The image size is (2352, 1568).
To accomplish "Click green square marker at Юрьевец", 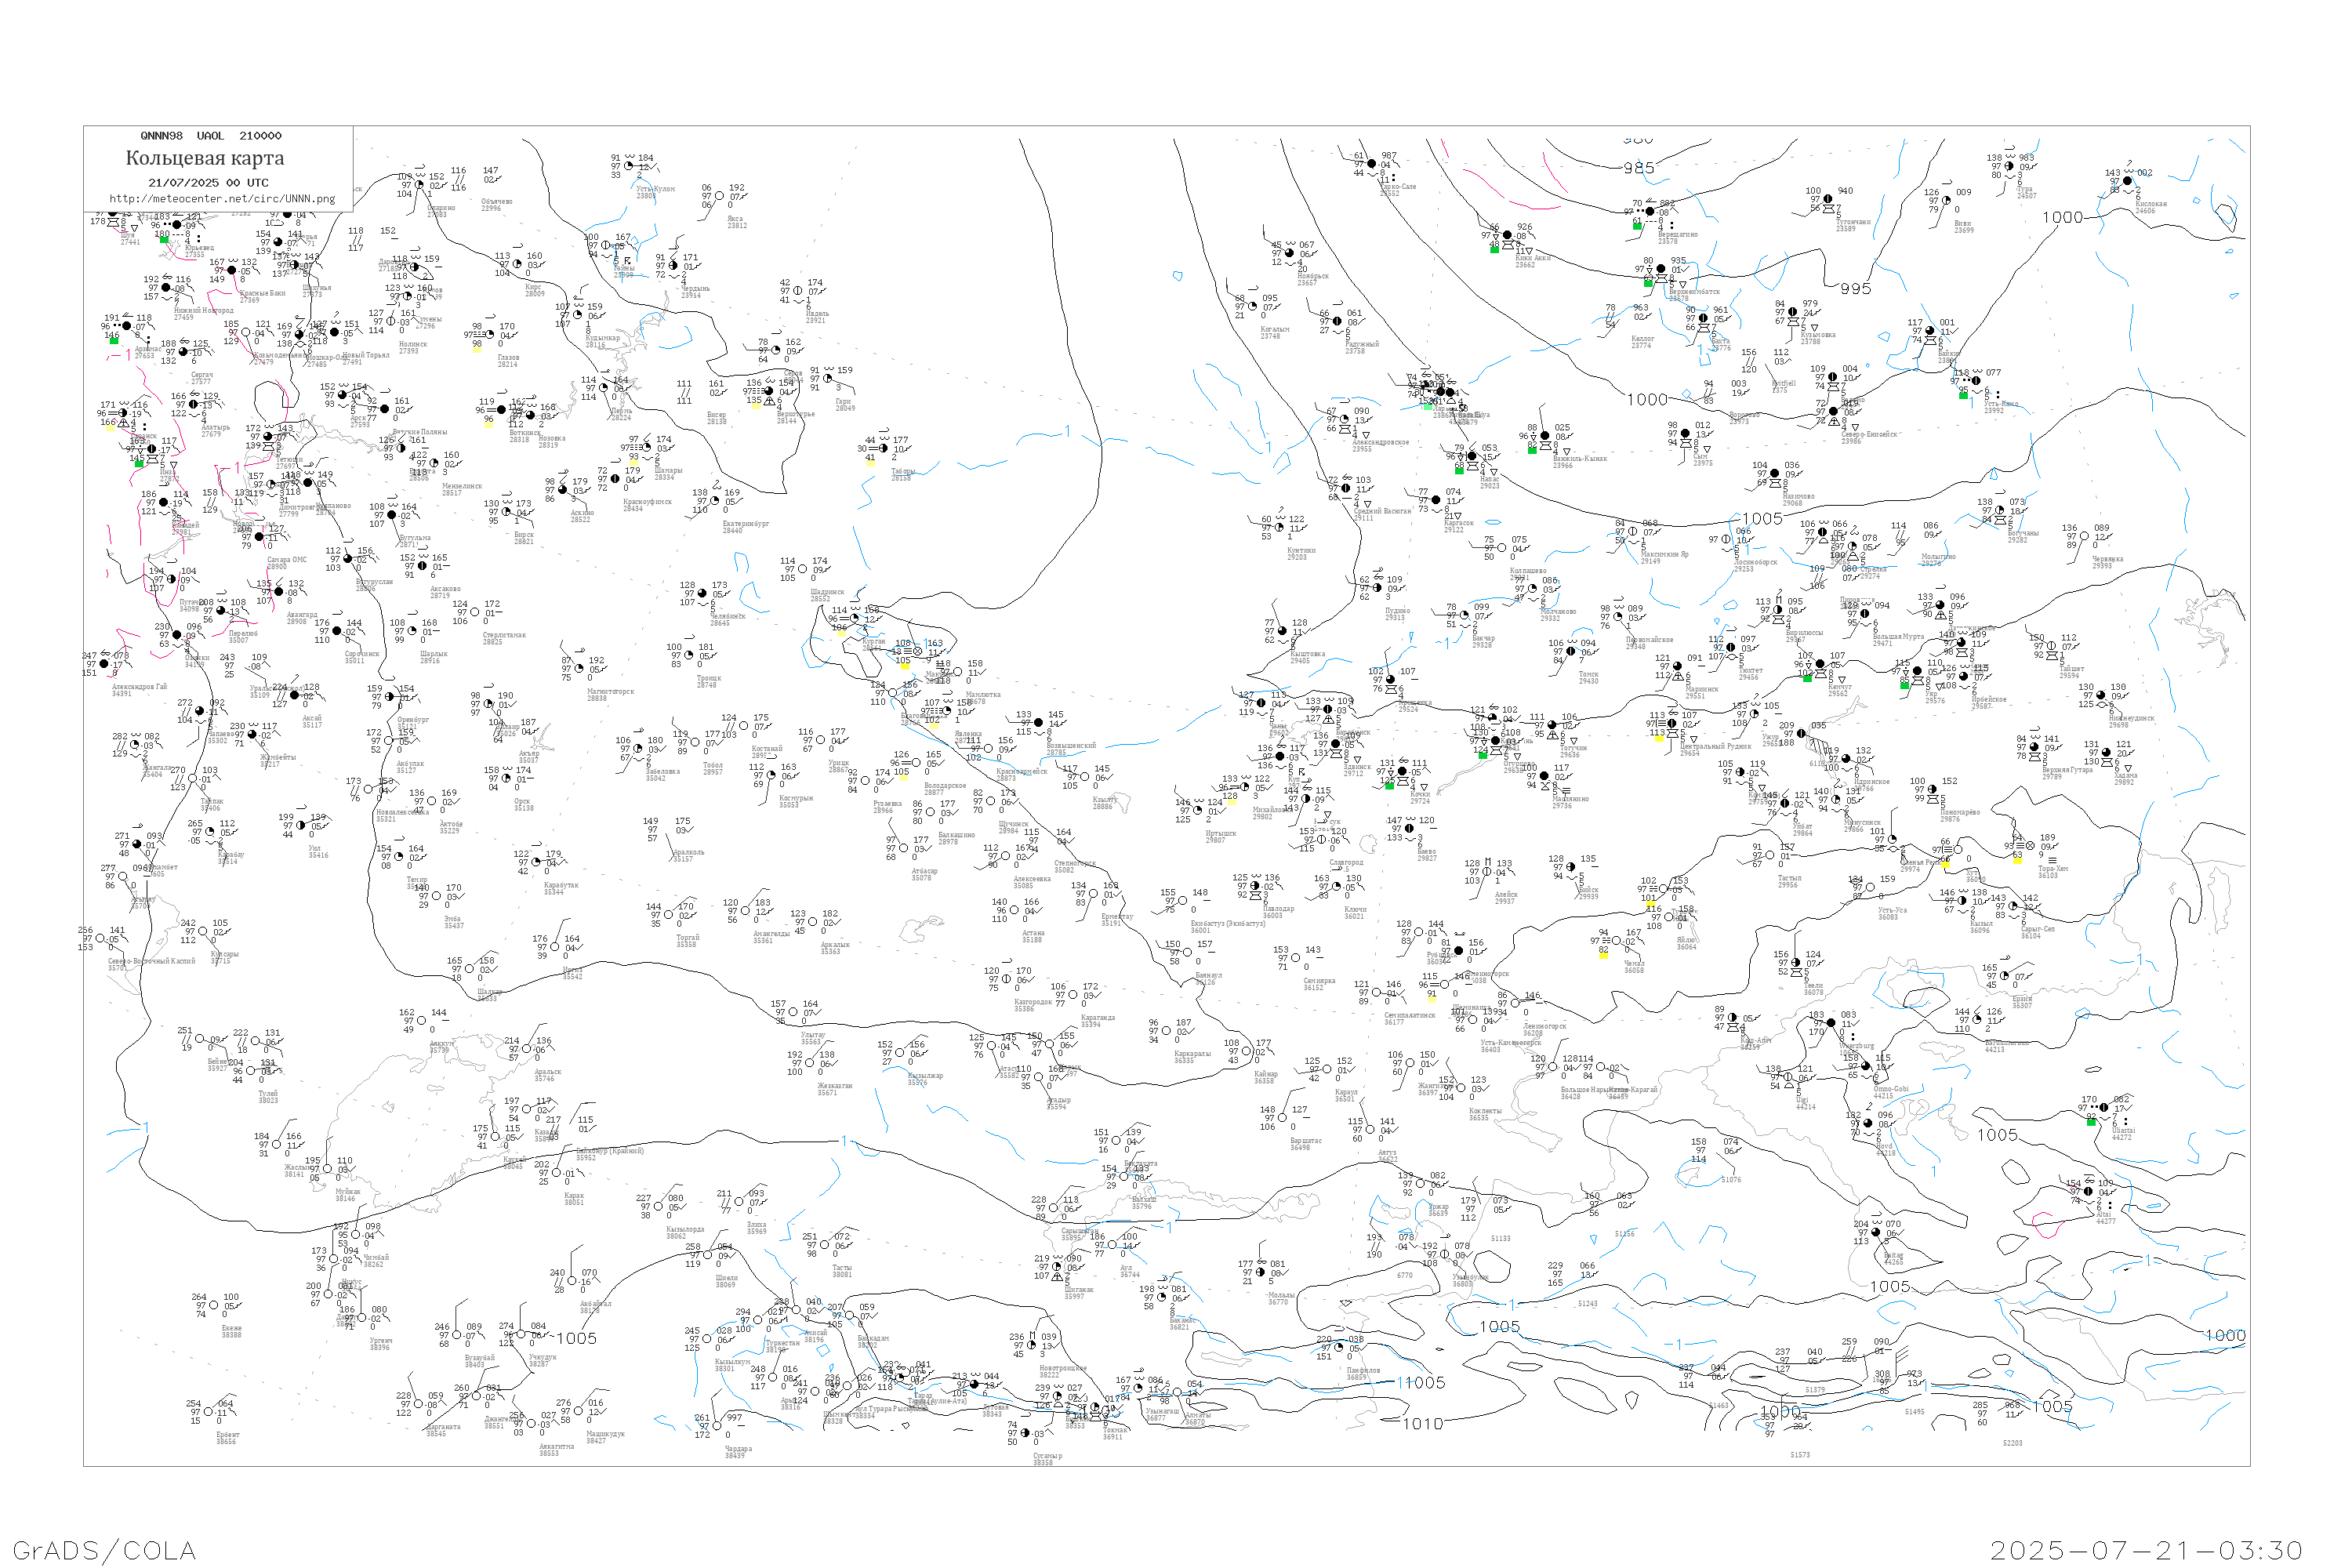I will click(x=164, y=240).
